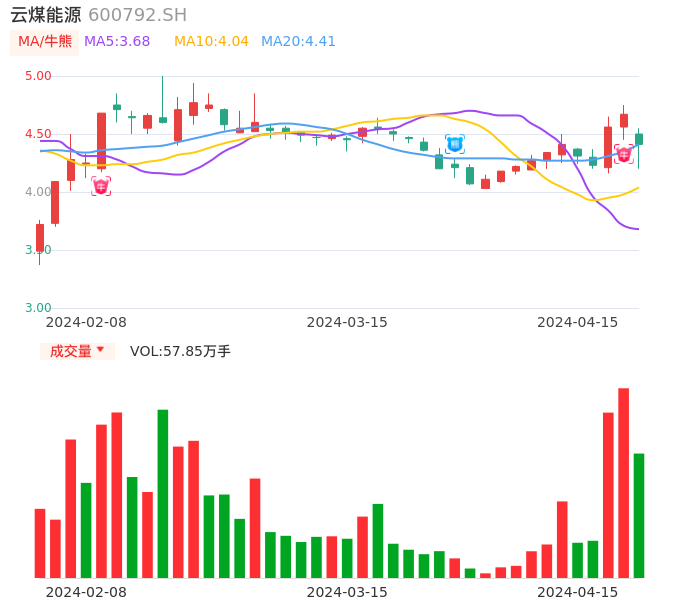This screenshot has height=606, width=686.
Task: Click the red dropdown arrow beside 成交量
Action: 100,350
